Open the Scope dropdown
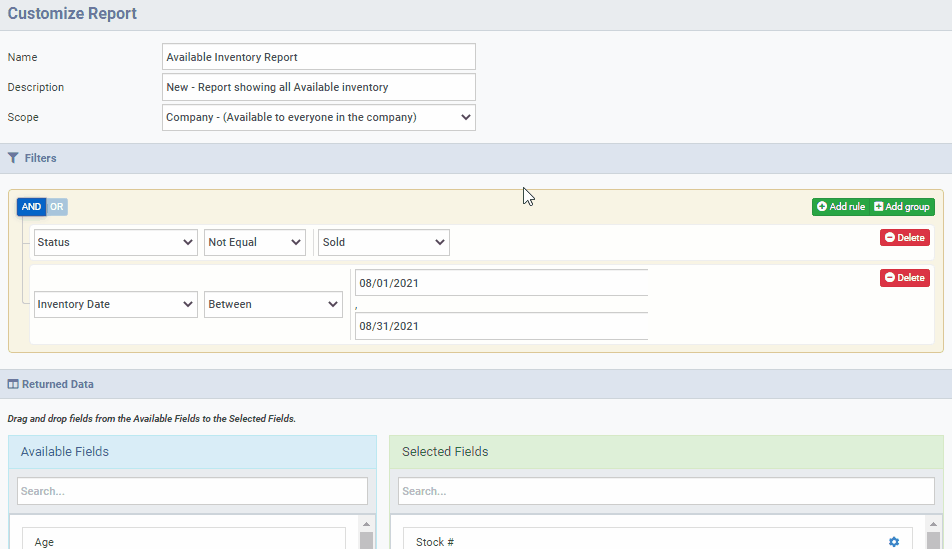The height and width of the screenshot is (549, 952). pos(318,118)
